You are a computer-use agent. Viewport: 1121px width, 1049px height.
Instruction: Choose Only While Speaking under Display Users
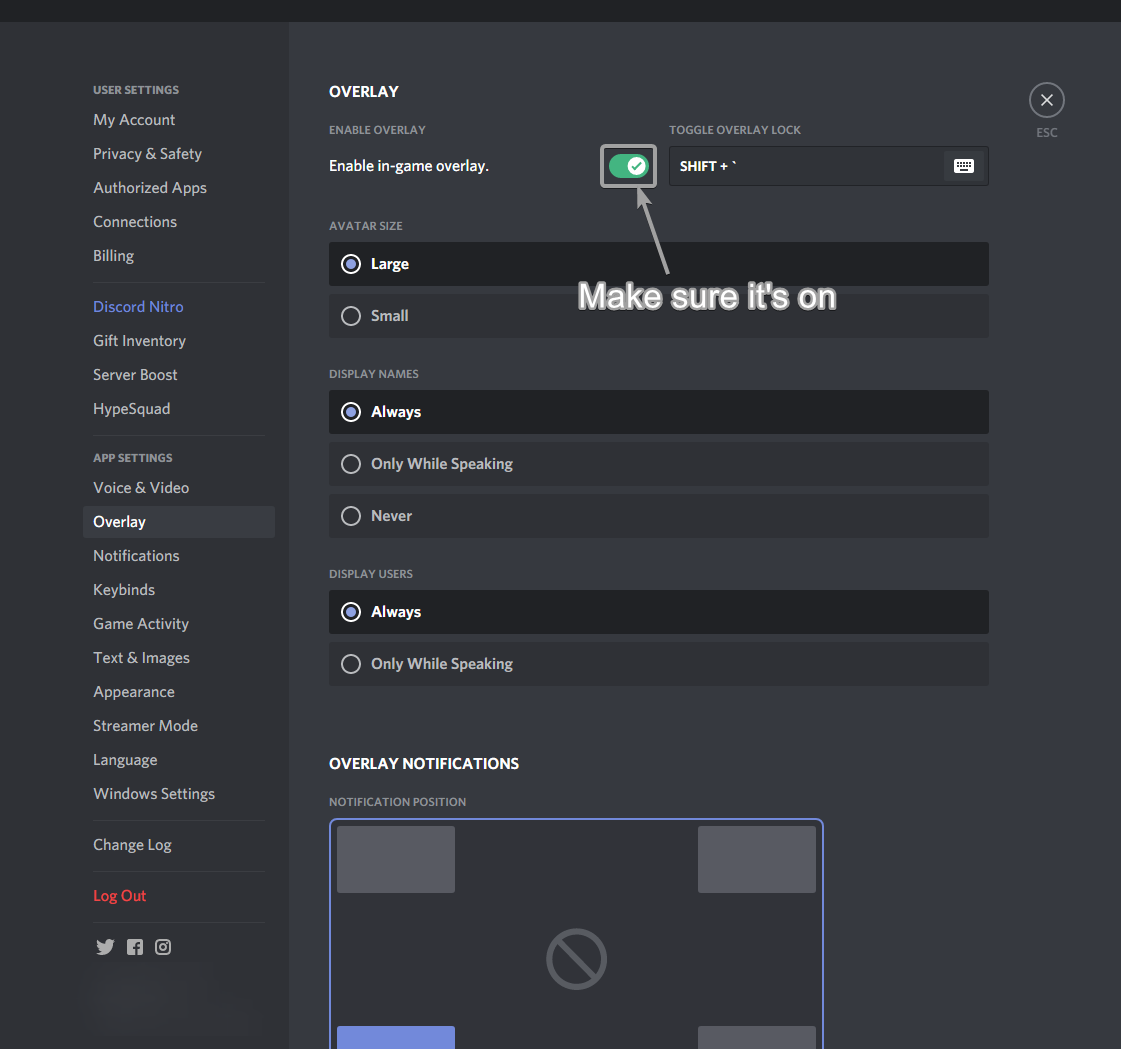[x=658, y=664]
